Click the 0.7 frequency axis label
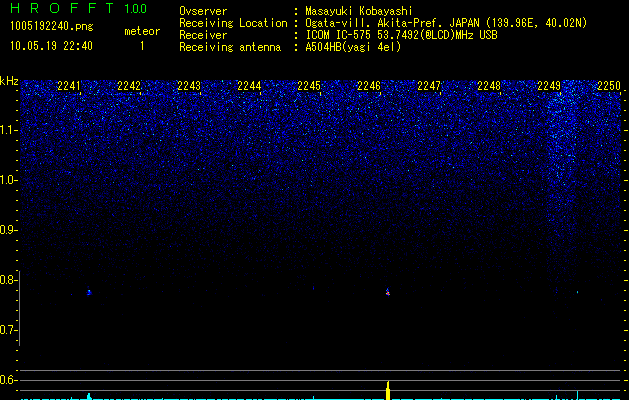 tap(9, 329)
